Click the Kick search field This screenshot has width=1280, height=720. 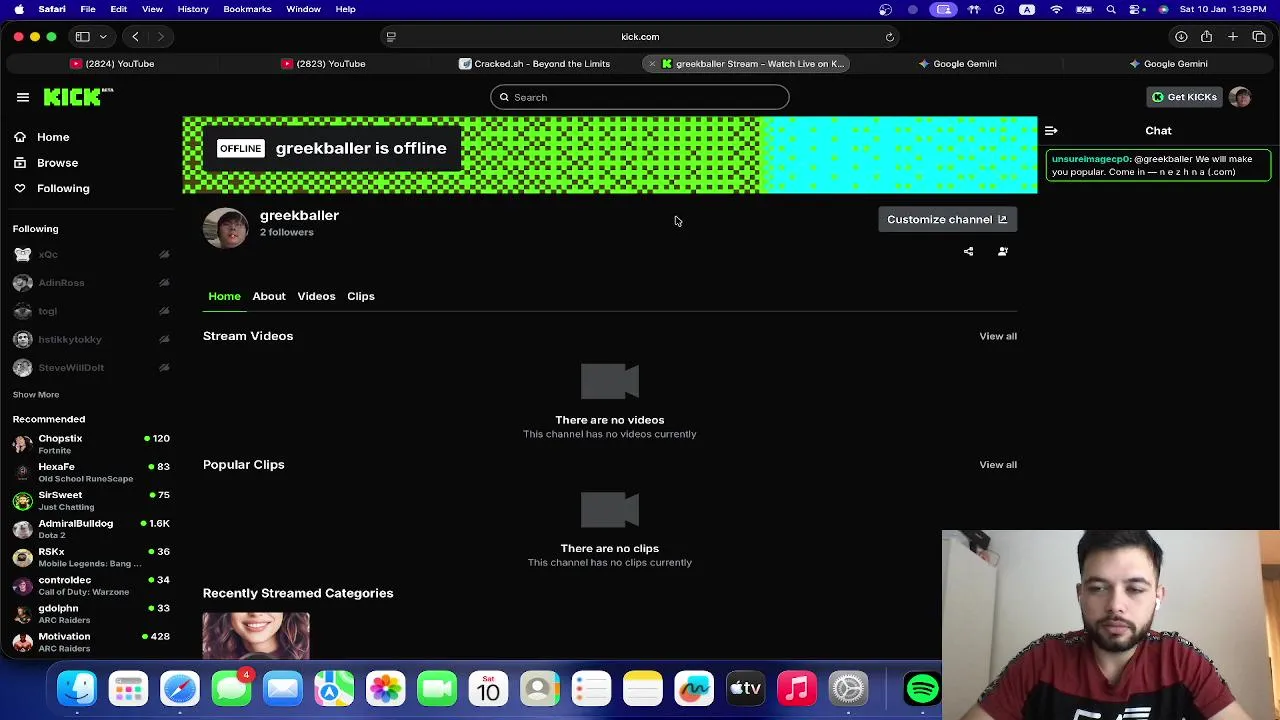640,97
